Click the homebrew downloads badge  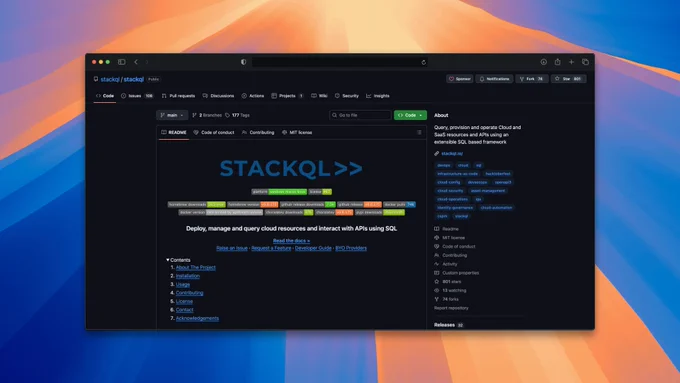[196, 204]
